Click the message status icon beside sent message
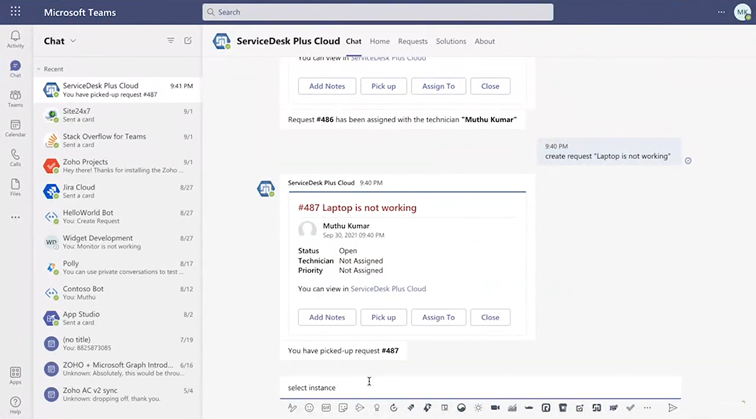Image resolution: width=756 pixels, height=419 pixels. pyautogui.click(x=688, y=161)
